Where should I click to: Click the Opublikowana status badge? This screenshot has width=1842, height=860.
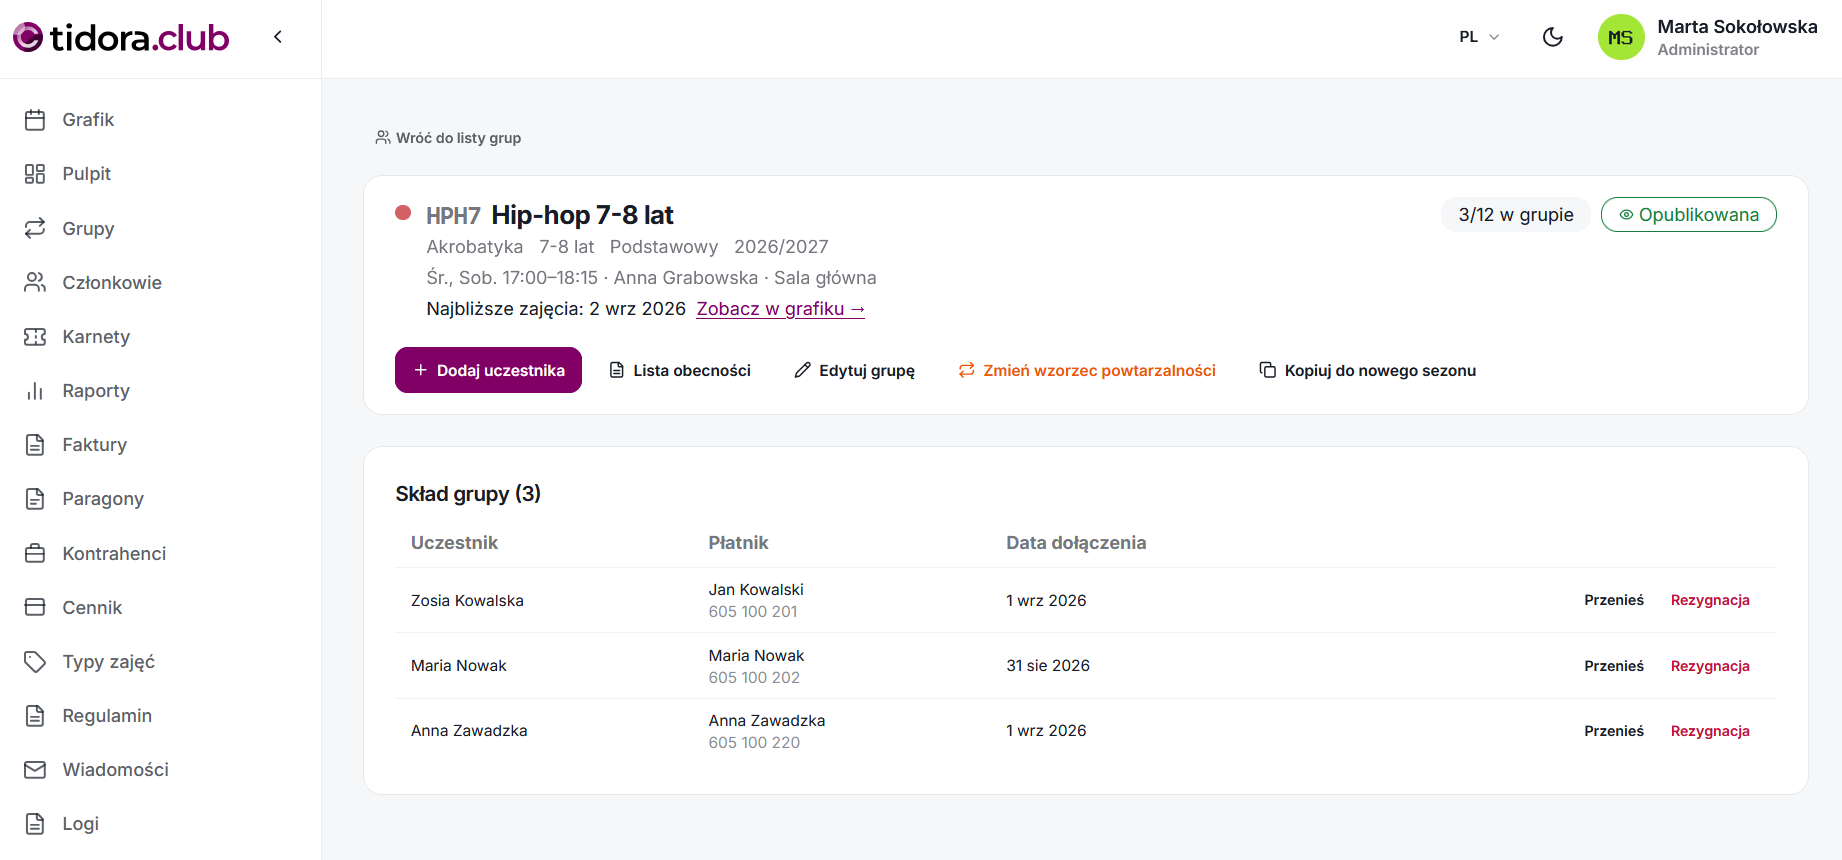click(1689, 215)
